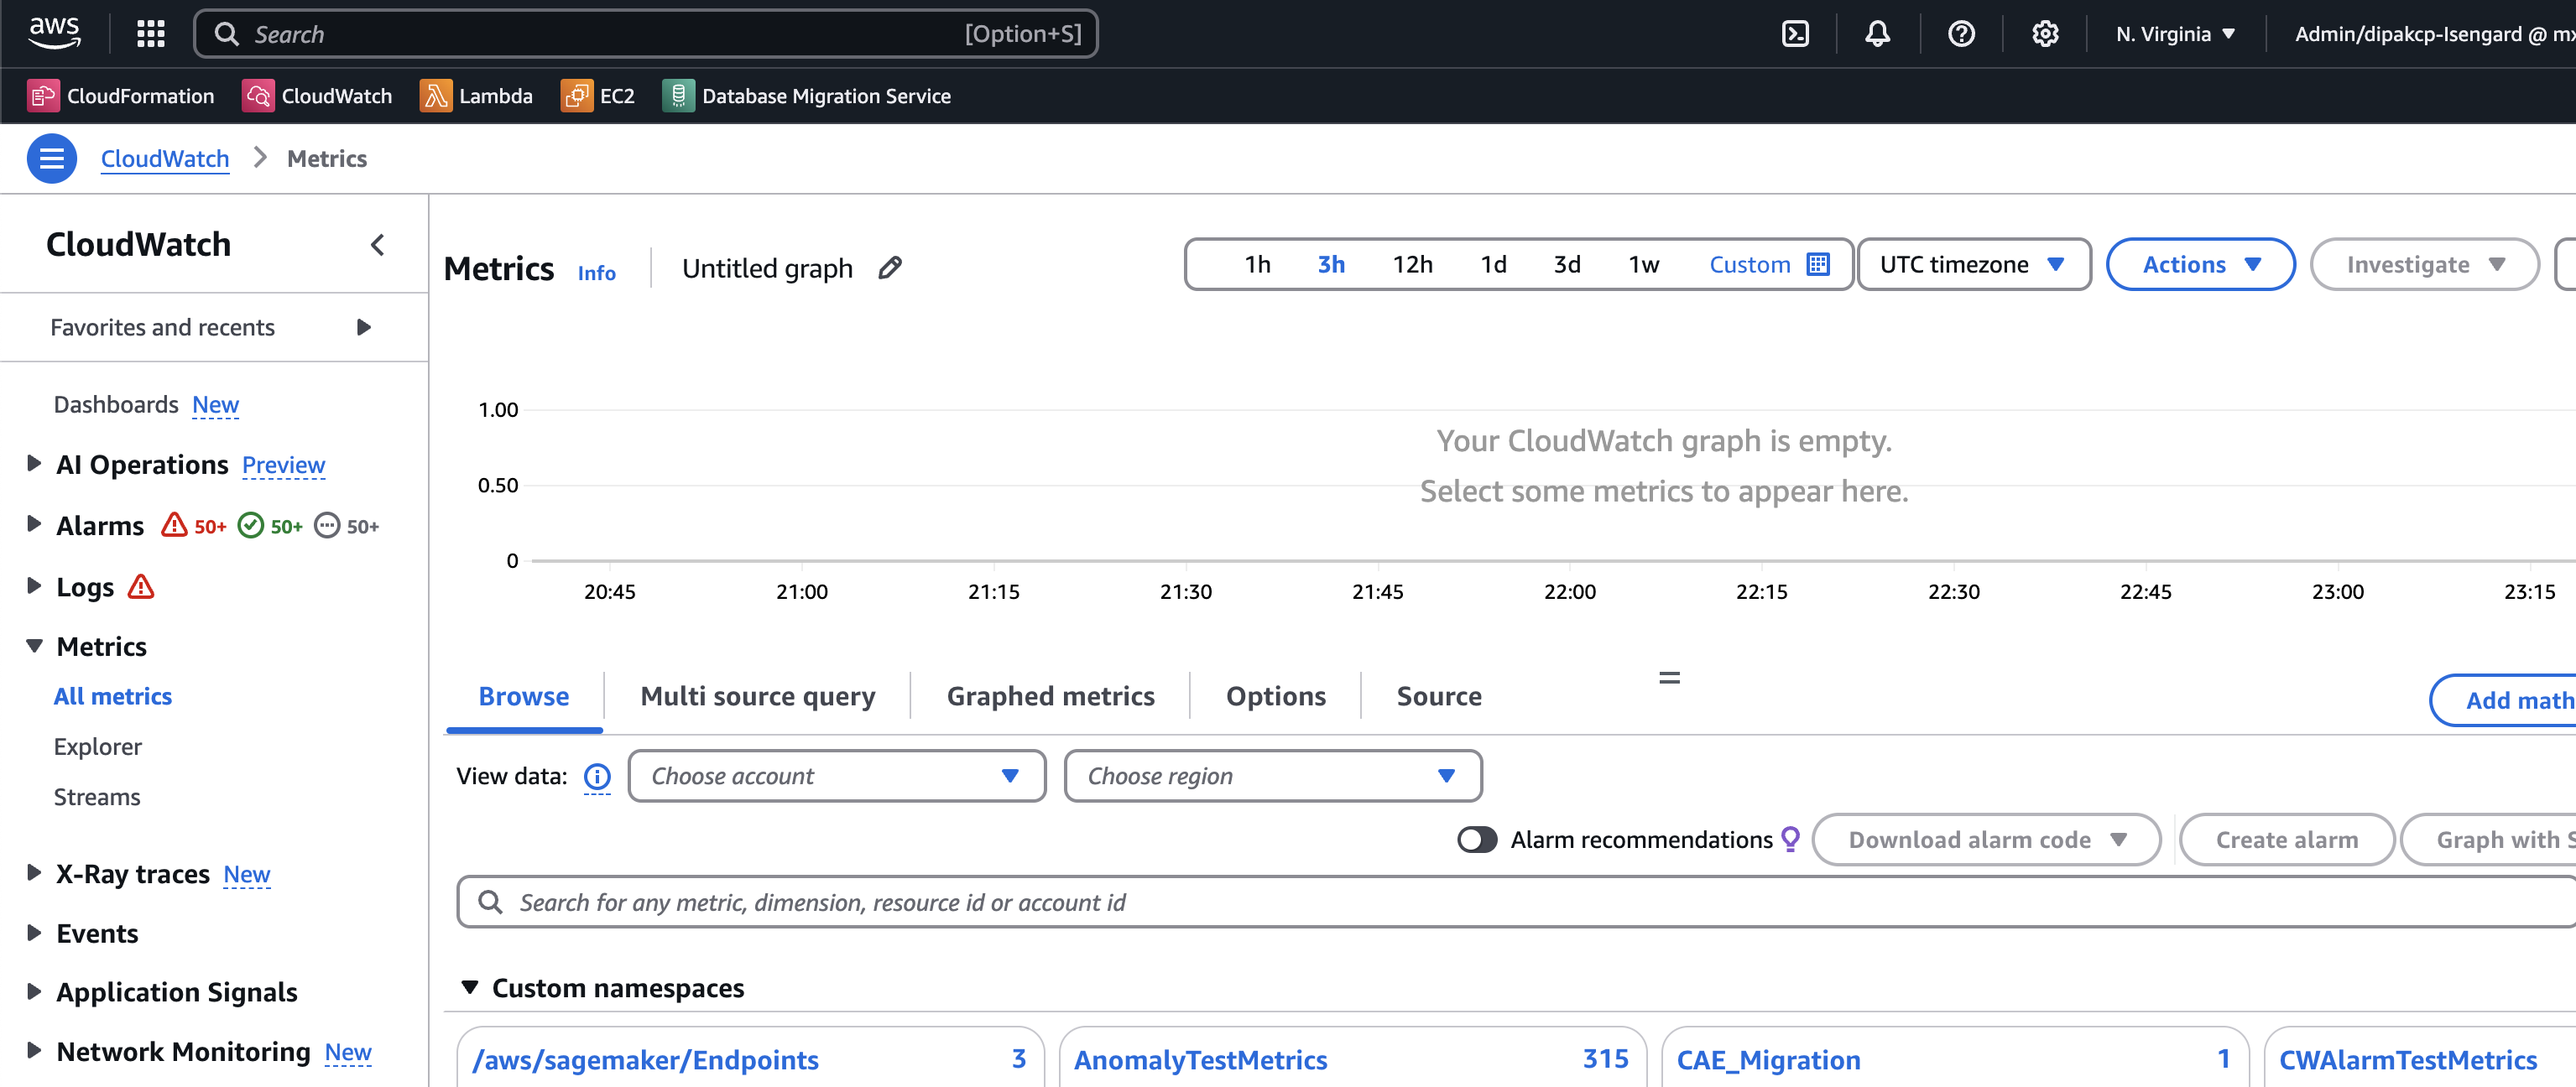The image size is (2576, 1087).
Task: Edit the Untitled graph name with pencil icon
Action: tap(890, 267)
